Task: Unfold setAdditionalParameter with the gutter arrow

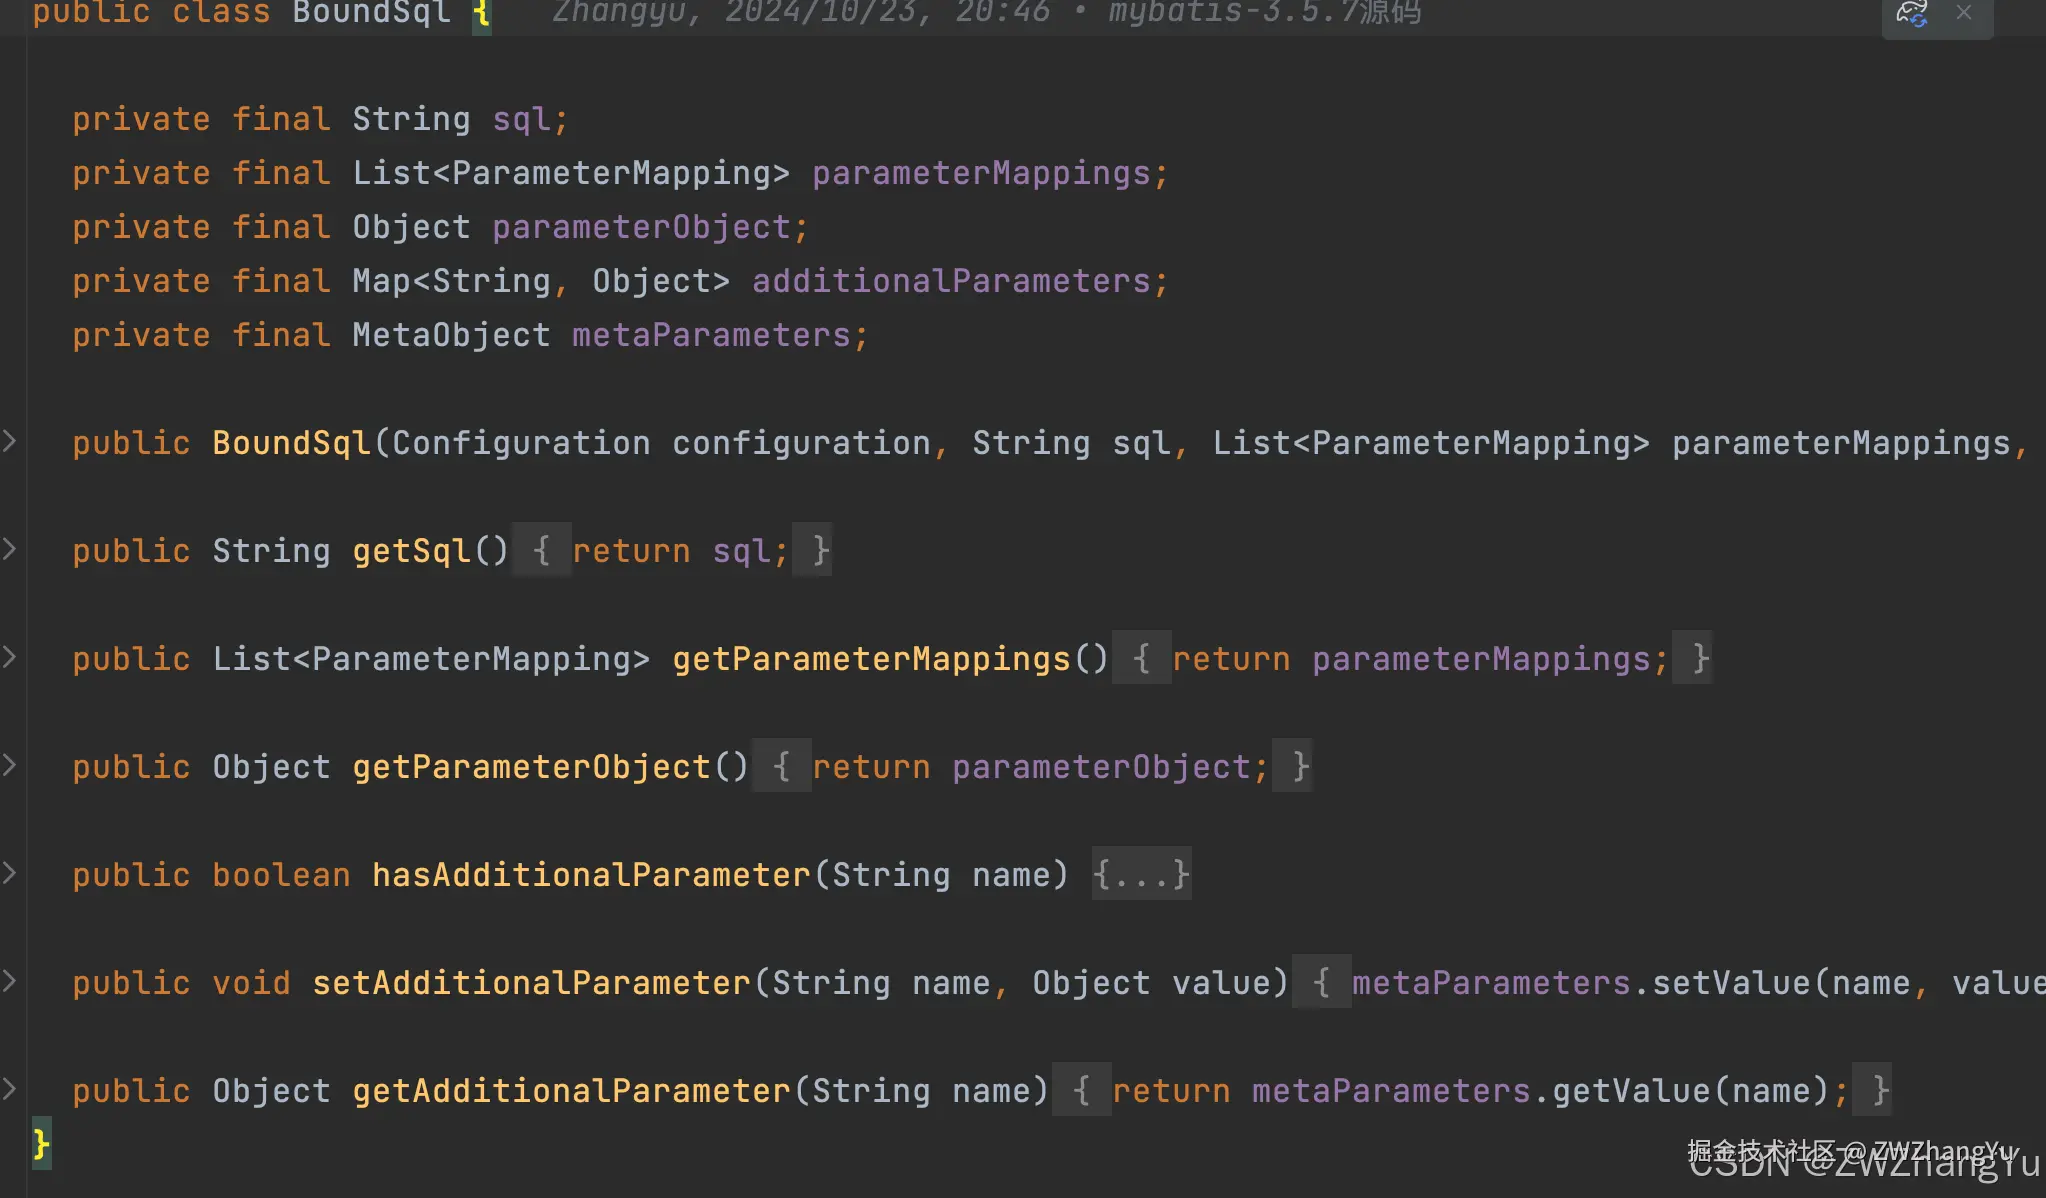Action: click(10, 980)
